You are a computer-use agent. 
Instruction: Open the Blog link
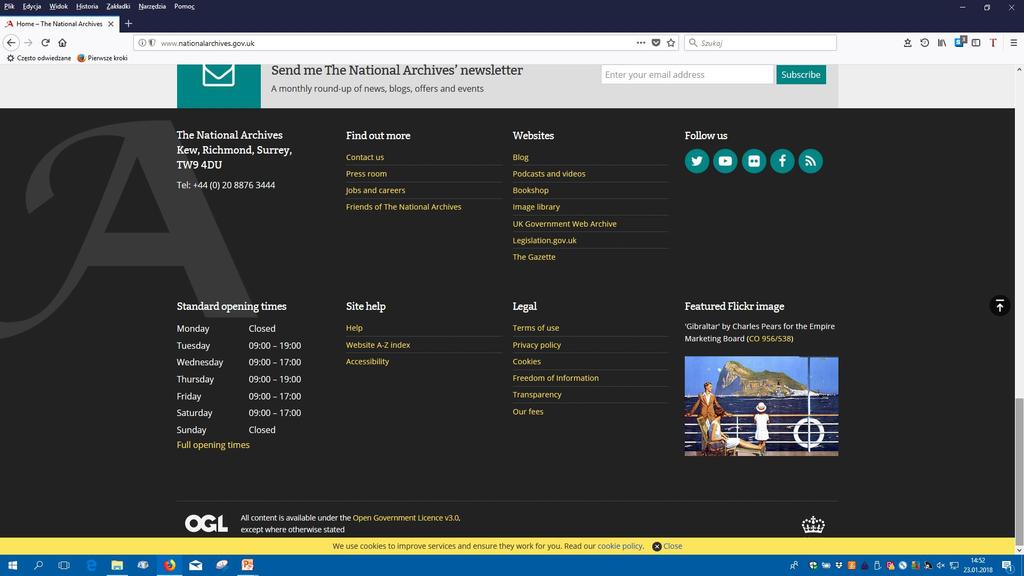pyautogui.click(x=520, y=157)
